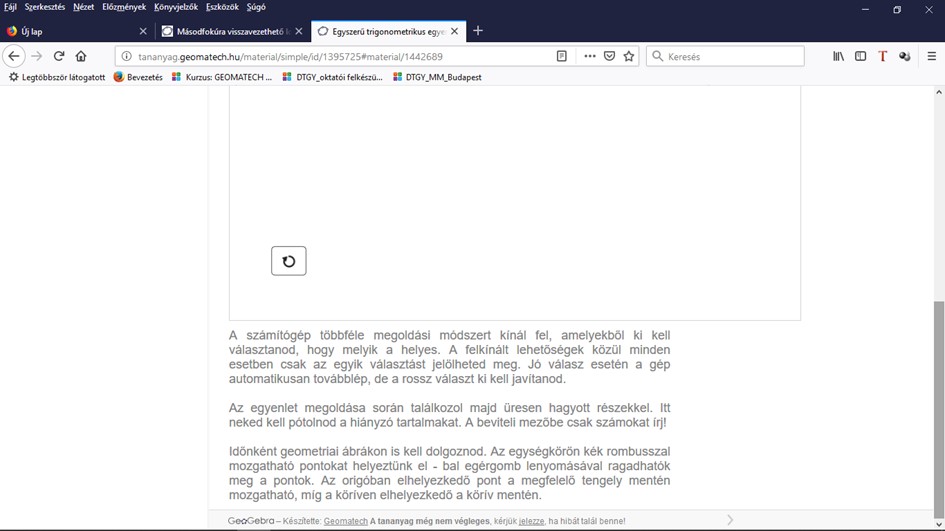Click the GeoGebra applet reset button
945x531 pixels.
pyautogui.click(x=289, y=261)
